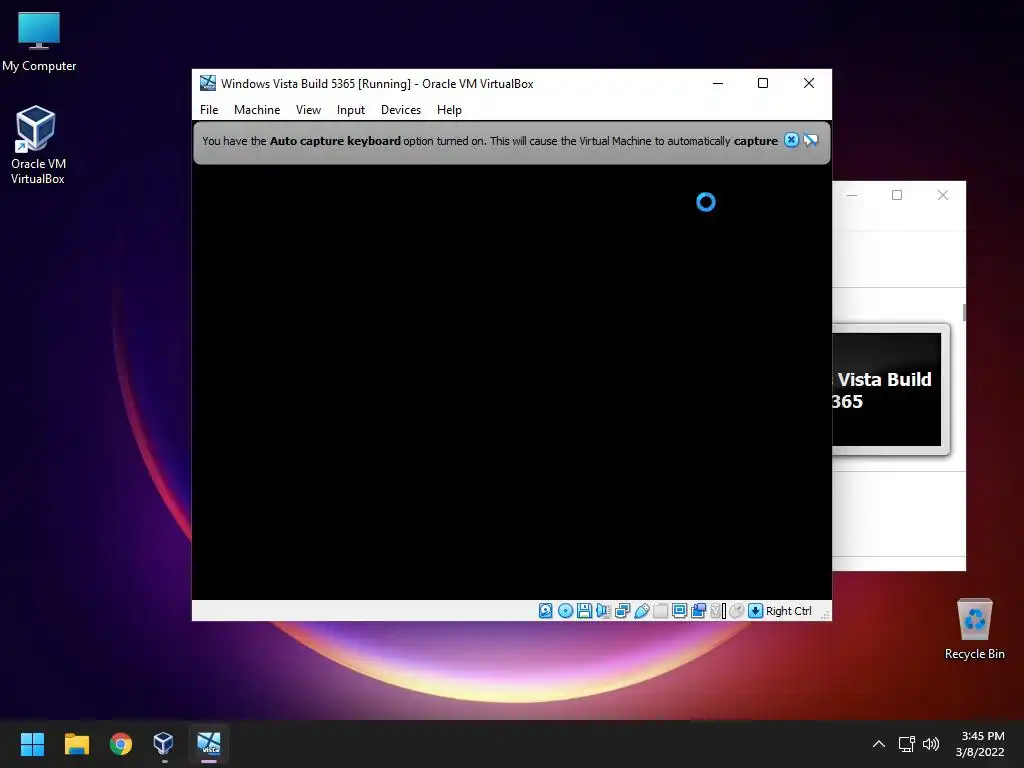Click the Right Ctrl host key label
This screenshot has height=768, width=1024.
coord(789,611)
